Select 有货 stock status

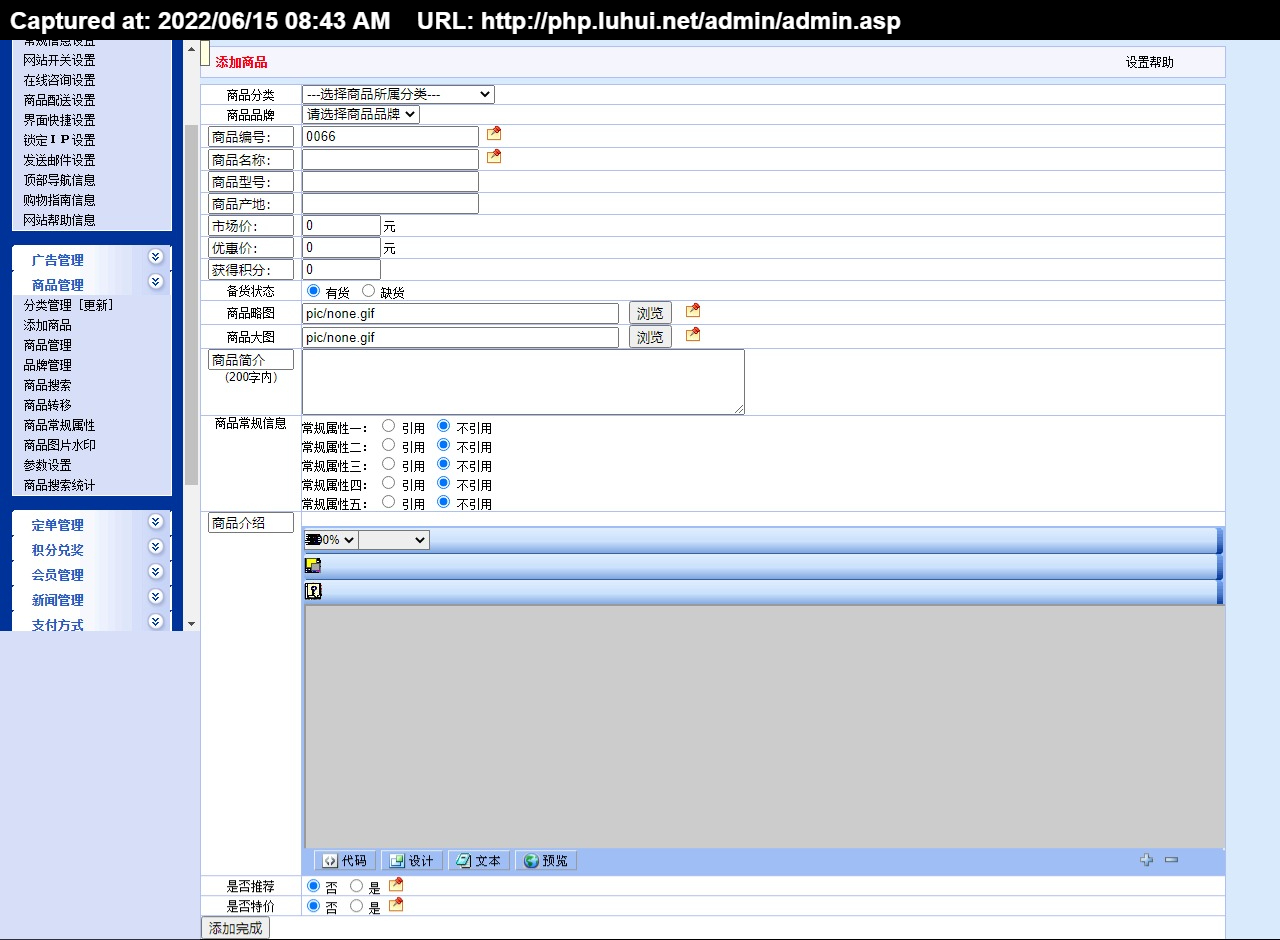click(x=314, y=291)
